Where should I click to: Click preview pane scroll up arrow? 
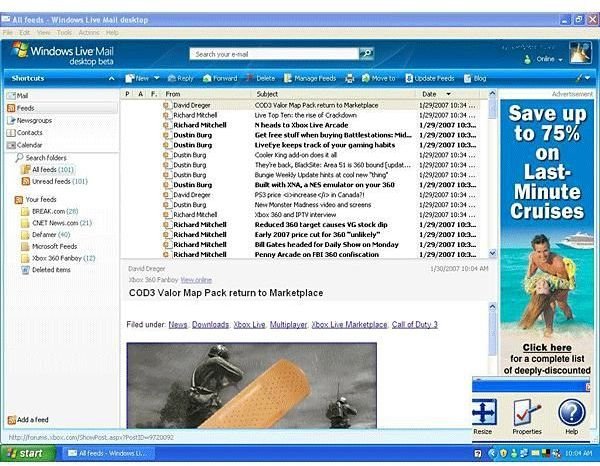point(492,306)
